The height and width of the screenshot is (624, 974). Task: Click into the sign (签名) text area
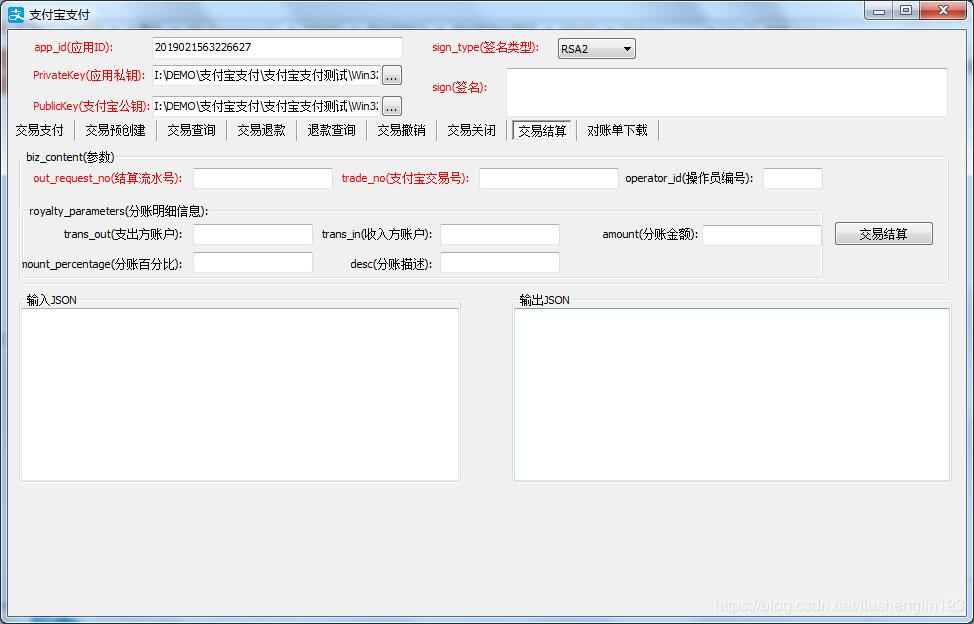(727, 92)
